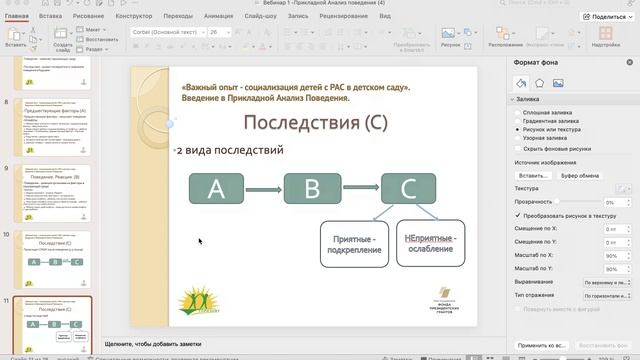Open the font name dropdown (Corbel)
The image size is (640, 360).
[203, 32]
